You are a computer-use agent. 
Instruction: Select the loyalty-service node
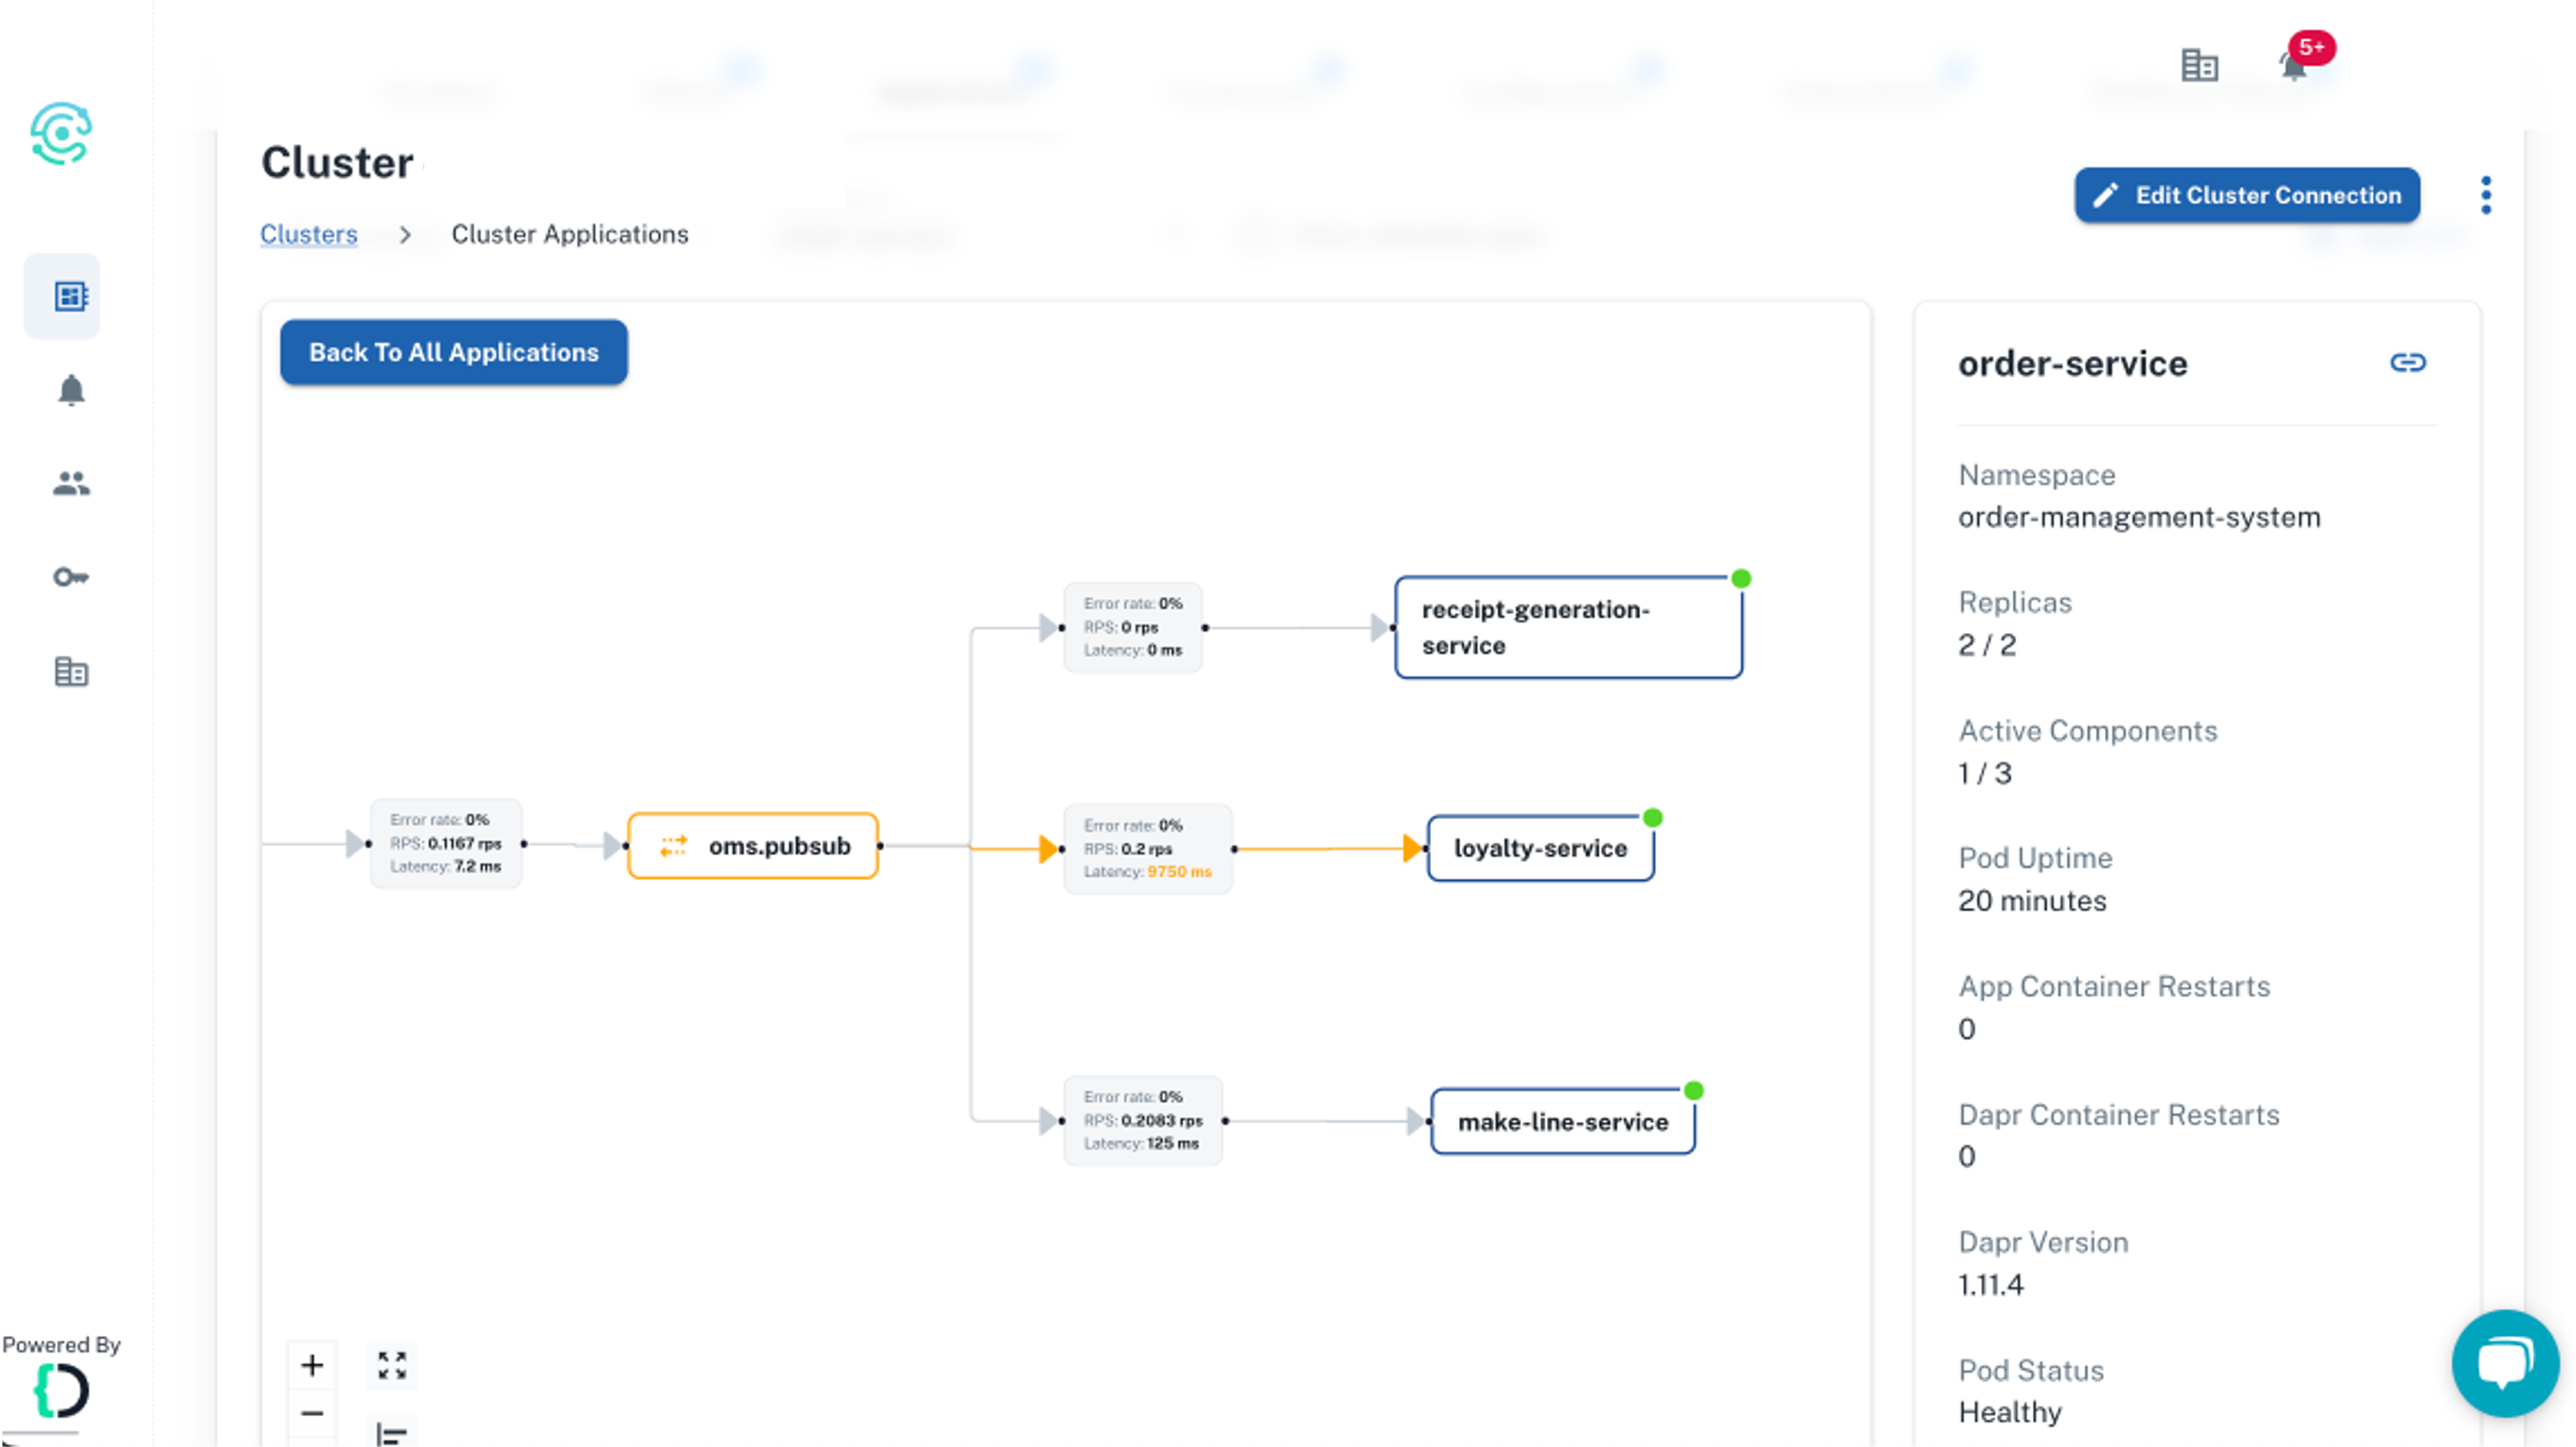click(x=1540, y=848)
